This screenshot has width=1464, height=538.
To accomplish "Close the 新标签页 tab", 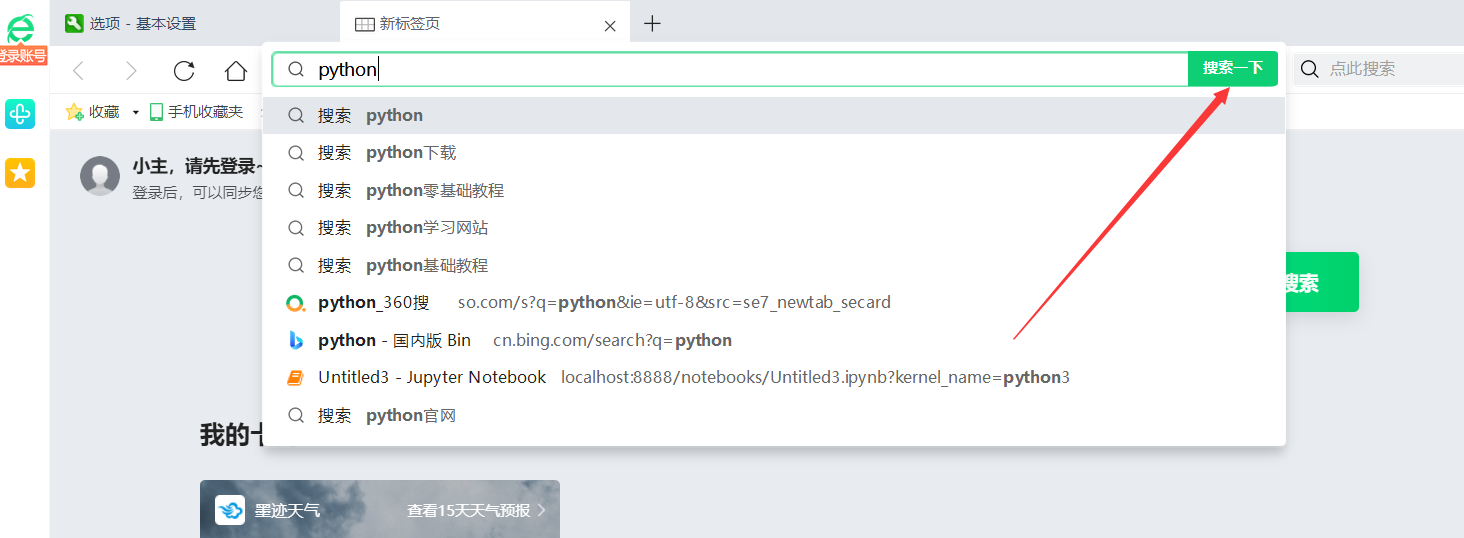I will pos(610,26).
